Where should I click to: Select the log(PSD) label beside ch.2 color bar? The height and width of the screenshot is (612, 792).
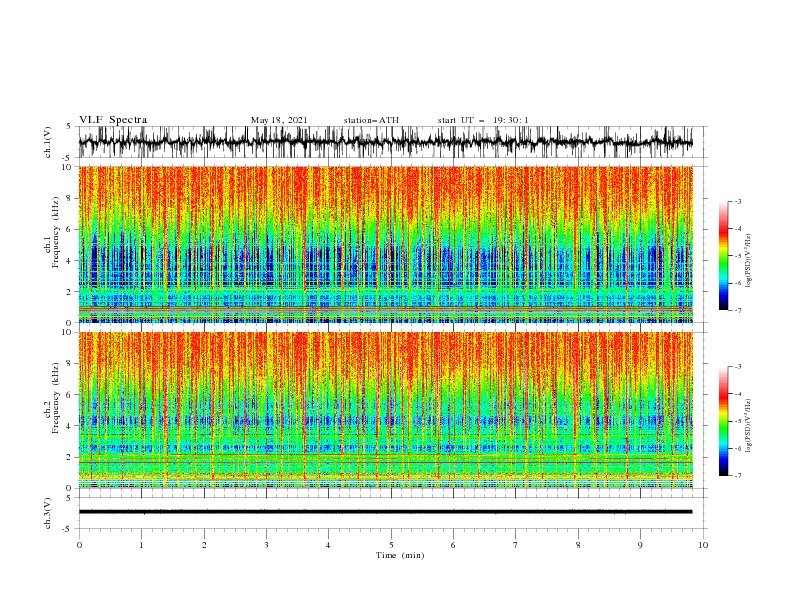pos(749,426)
